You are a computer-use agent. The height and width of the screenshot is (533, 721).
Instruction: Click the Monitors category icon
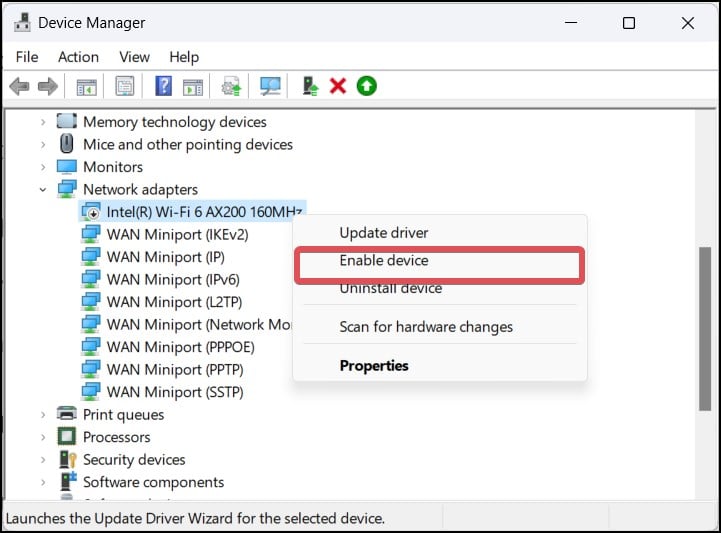click(67, 166)
